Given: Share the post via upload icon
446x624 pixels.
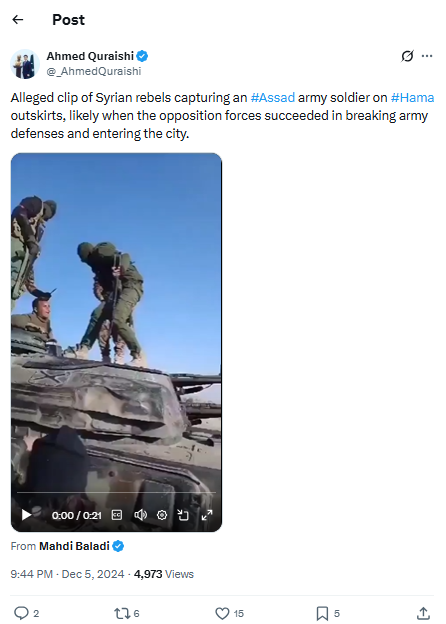Looking at the screenshot, I should (x=424, y=613).
